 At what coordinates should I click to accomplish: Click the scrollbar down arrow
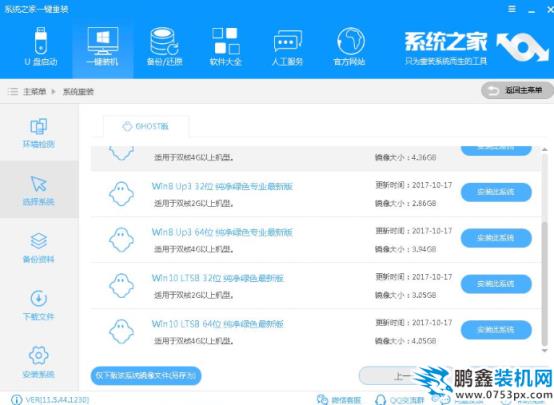545,351
